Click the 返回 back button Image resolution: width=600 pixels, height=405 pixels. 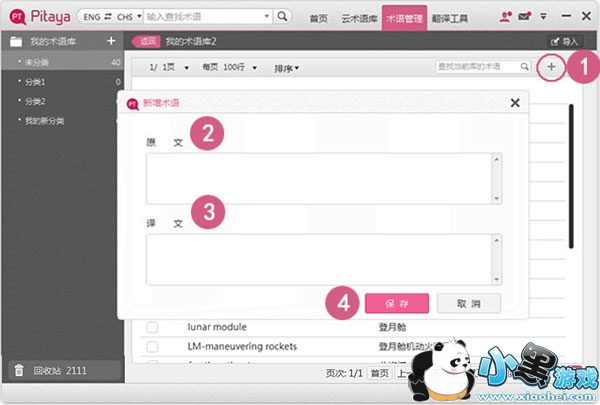pos(146,41)
